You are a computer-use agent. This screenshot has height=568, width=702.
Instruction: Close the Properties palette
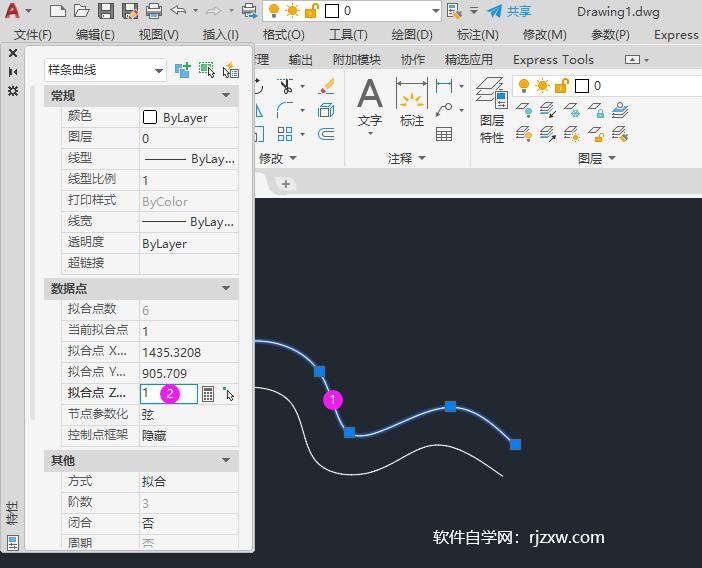click(13, 53)
